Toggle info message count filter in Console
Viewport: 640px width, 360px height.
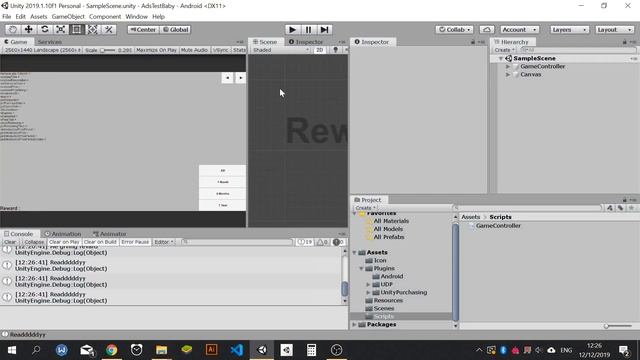tap(304, 242)
